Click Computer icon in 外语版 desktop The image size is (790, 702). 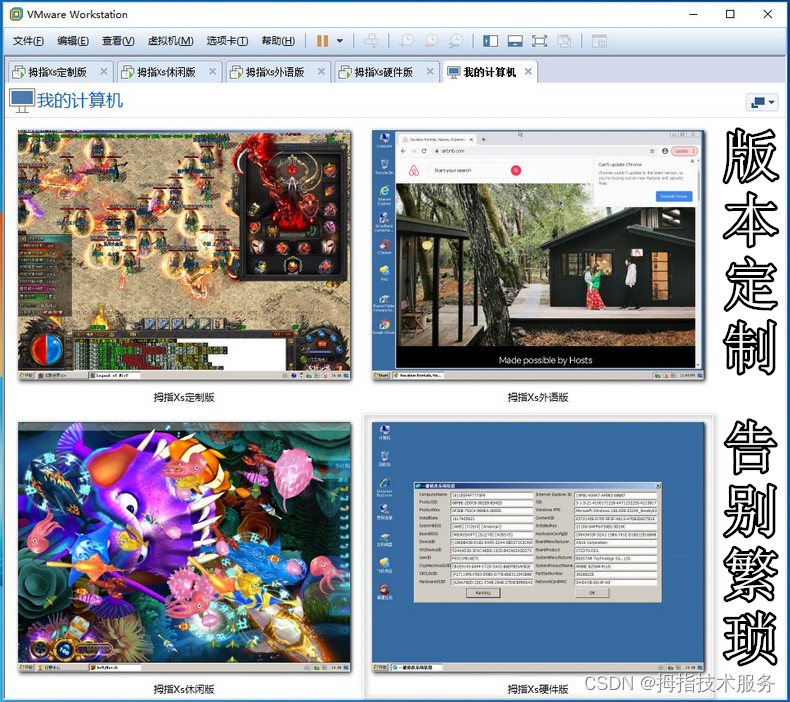pyautogui.click(x=384, y=140)
